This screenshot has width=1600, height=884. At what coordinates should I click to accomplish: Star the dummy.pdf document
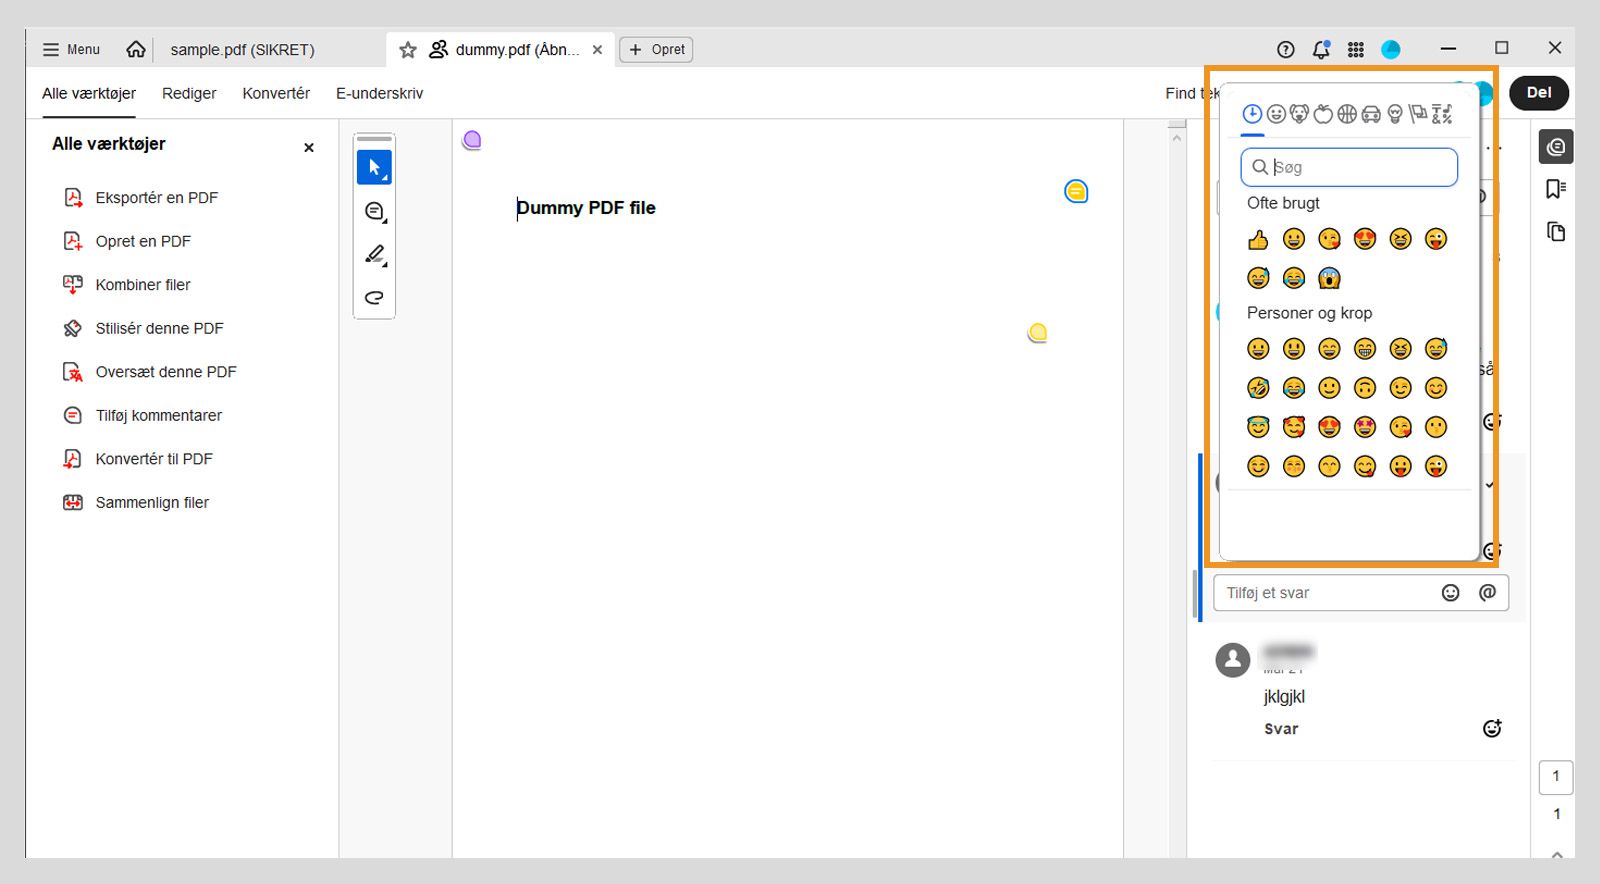tap(408, 50)
